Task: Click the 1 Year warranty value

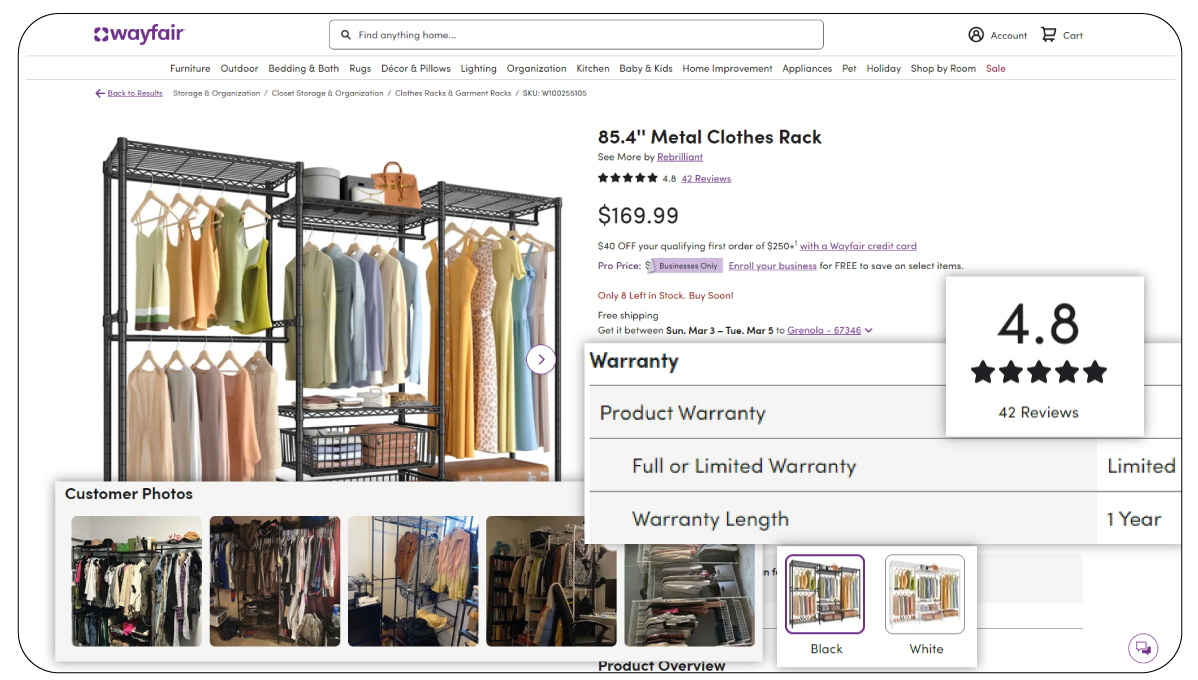Action: (x=1134, y=520)
